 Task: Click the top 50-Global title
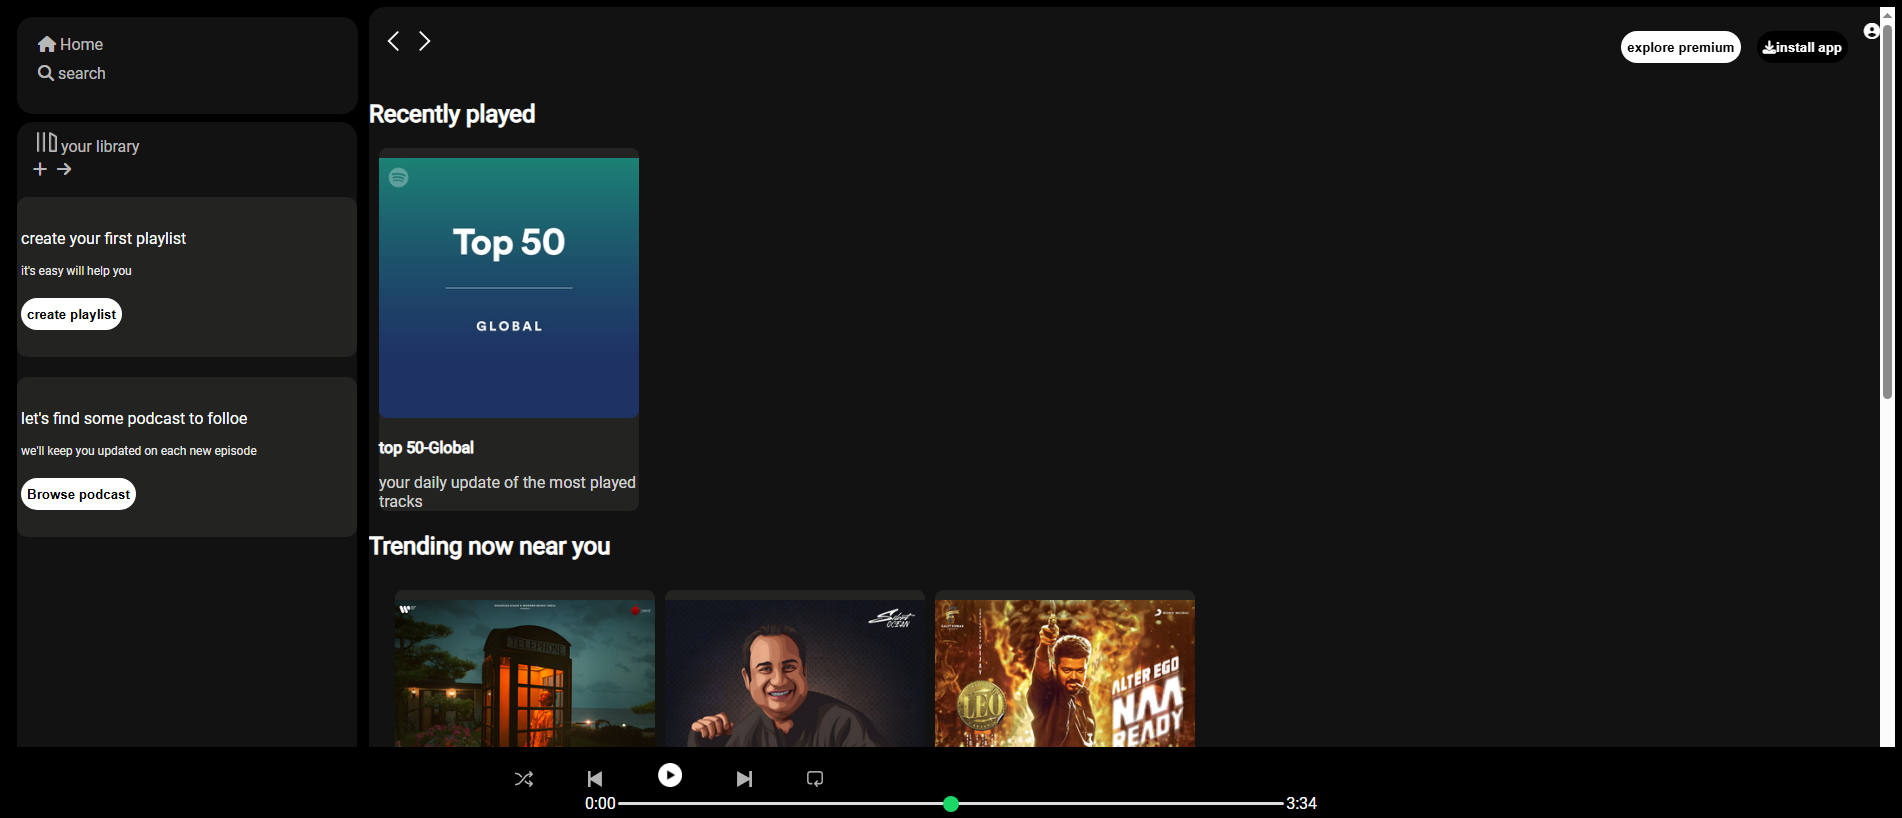[x=426, y=448]
